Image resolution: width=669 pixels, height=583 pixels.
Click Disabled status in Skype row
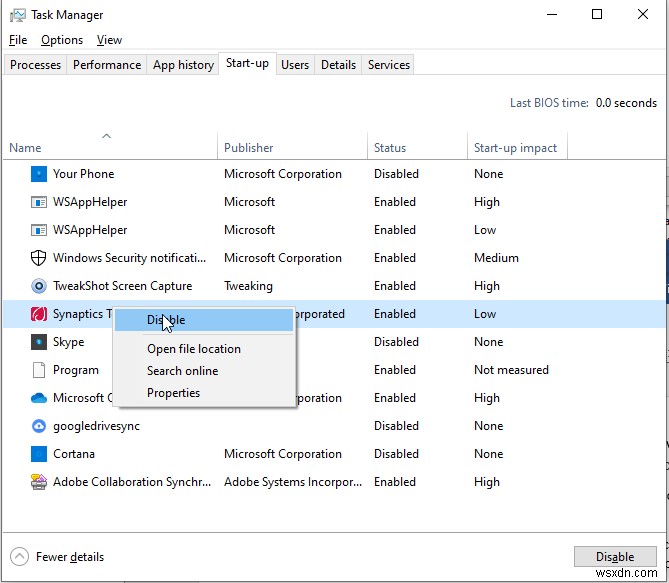point(396,342)
